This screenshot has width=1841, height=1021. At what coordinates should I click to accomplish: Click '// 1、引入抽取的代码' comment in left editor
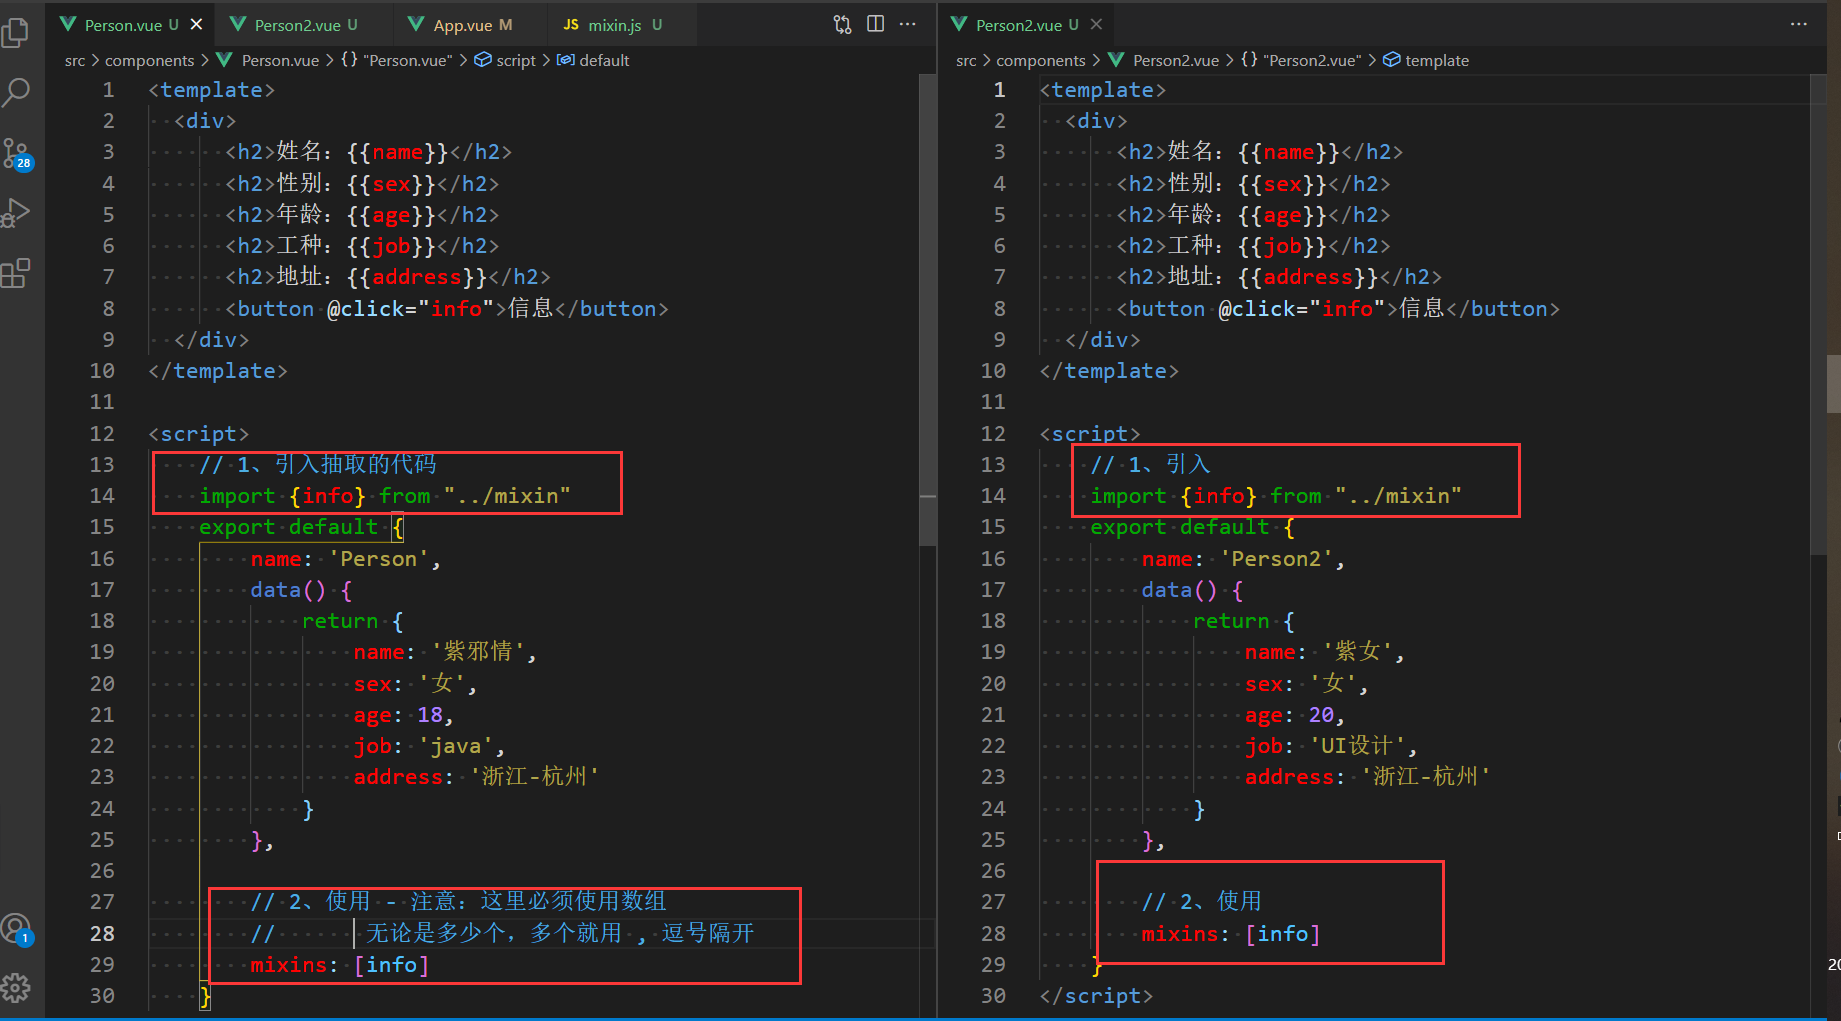[318, 464]
